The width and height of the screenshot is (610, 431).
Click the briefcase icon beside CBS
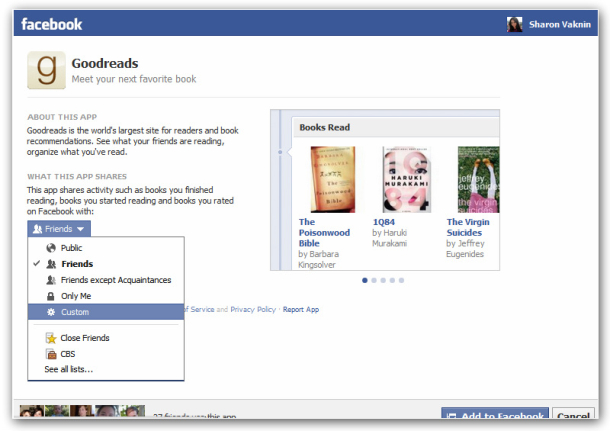(51, 354)
